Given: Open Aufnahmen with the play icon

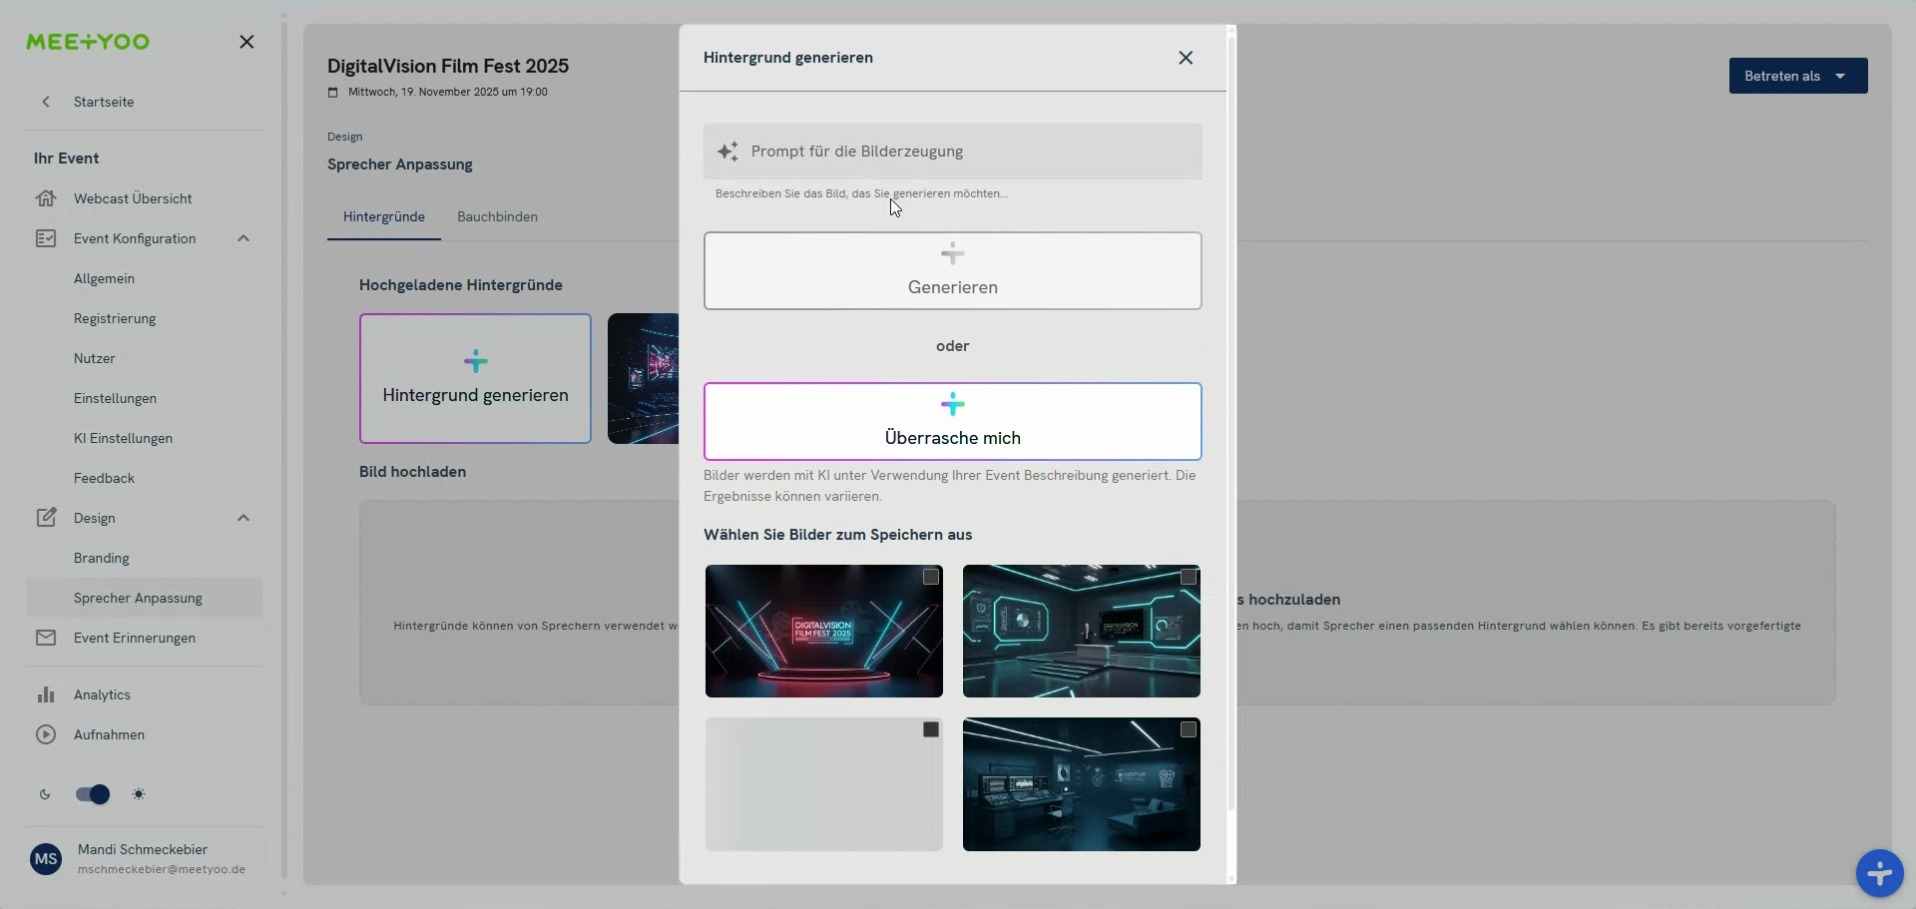Looking at the screenshot, I should (x=46, y=735).
